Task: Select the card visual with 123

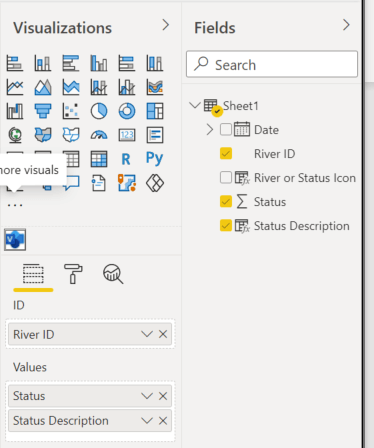Action: 127,135
